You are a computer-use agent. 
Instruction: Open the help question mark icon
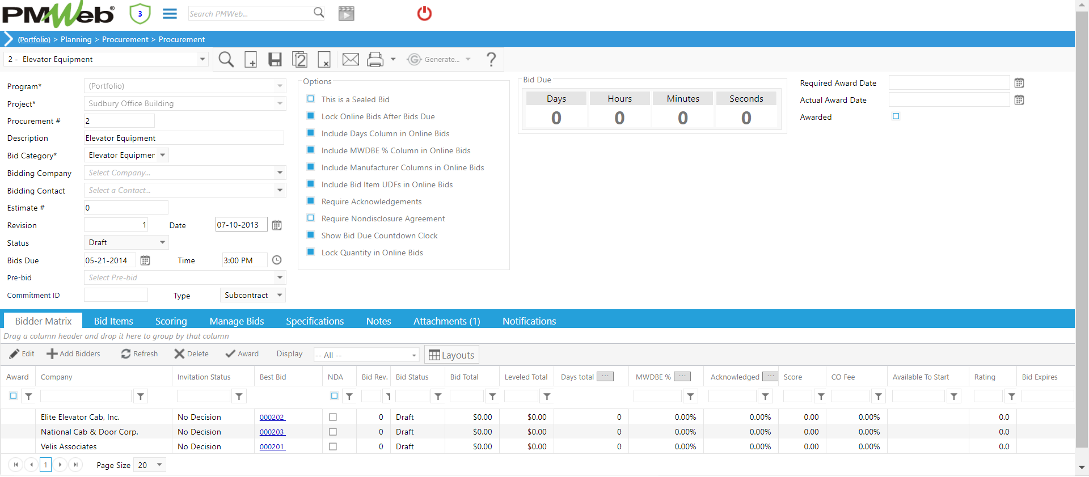[x=491, y=59]
